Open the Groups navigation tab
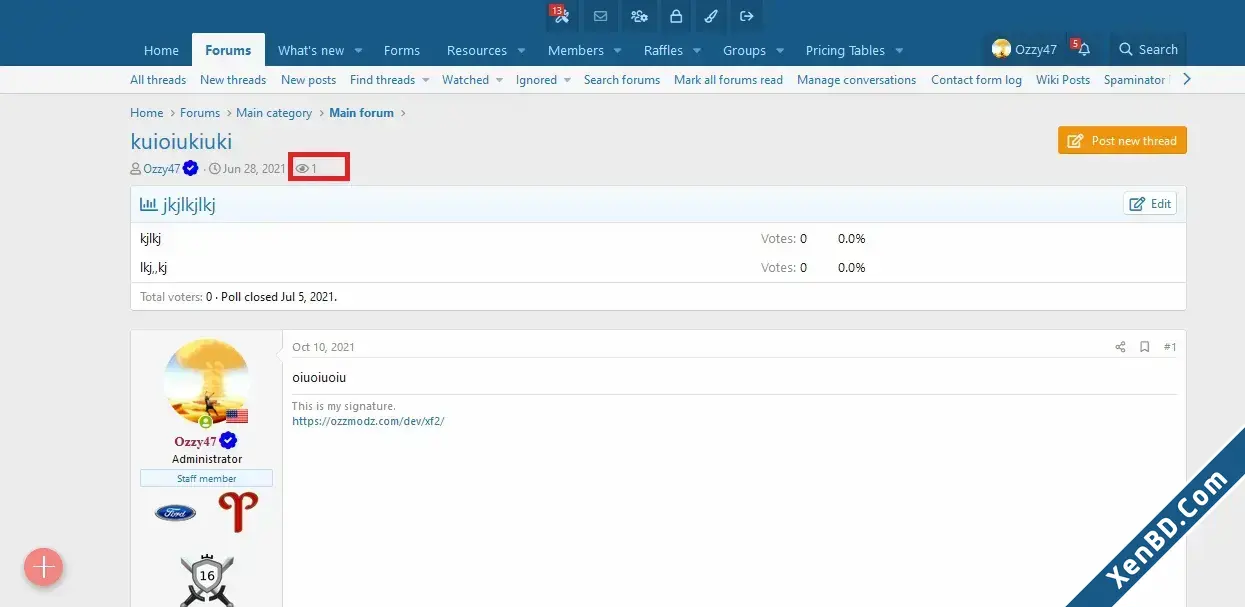The width and height of the screenshot is (1245, 607). (x=744, y=50)
